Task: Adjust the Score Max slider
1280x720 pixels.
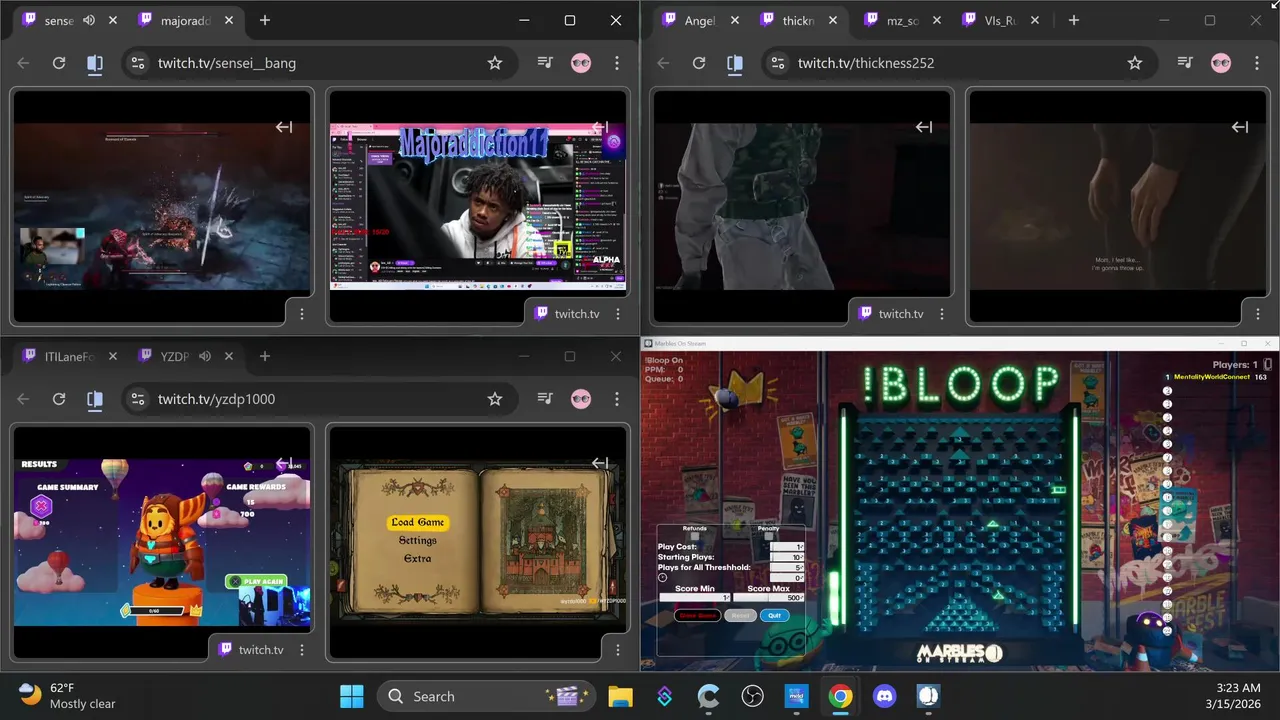Action: [x=768, y=597]
